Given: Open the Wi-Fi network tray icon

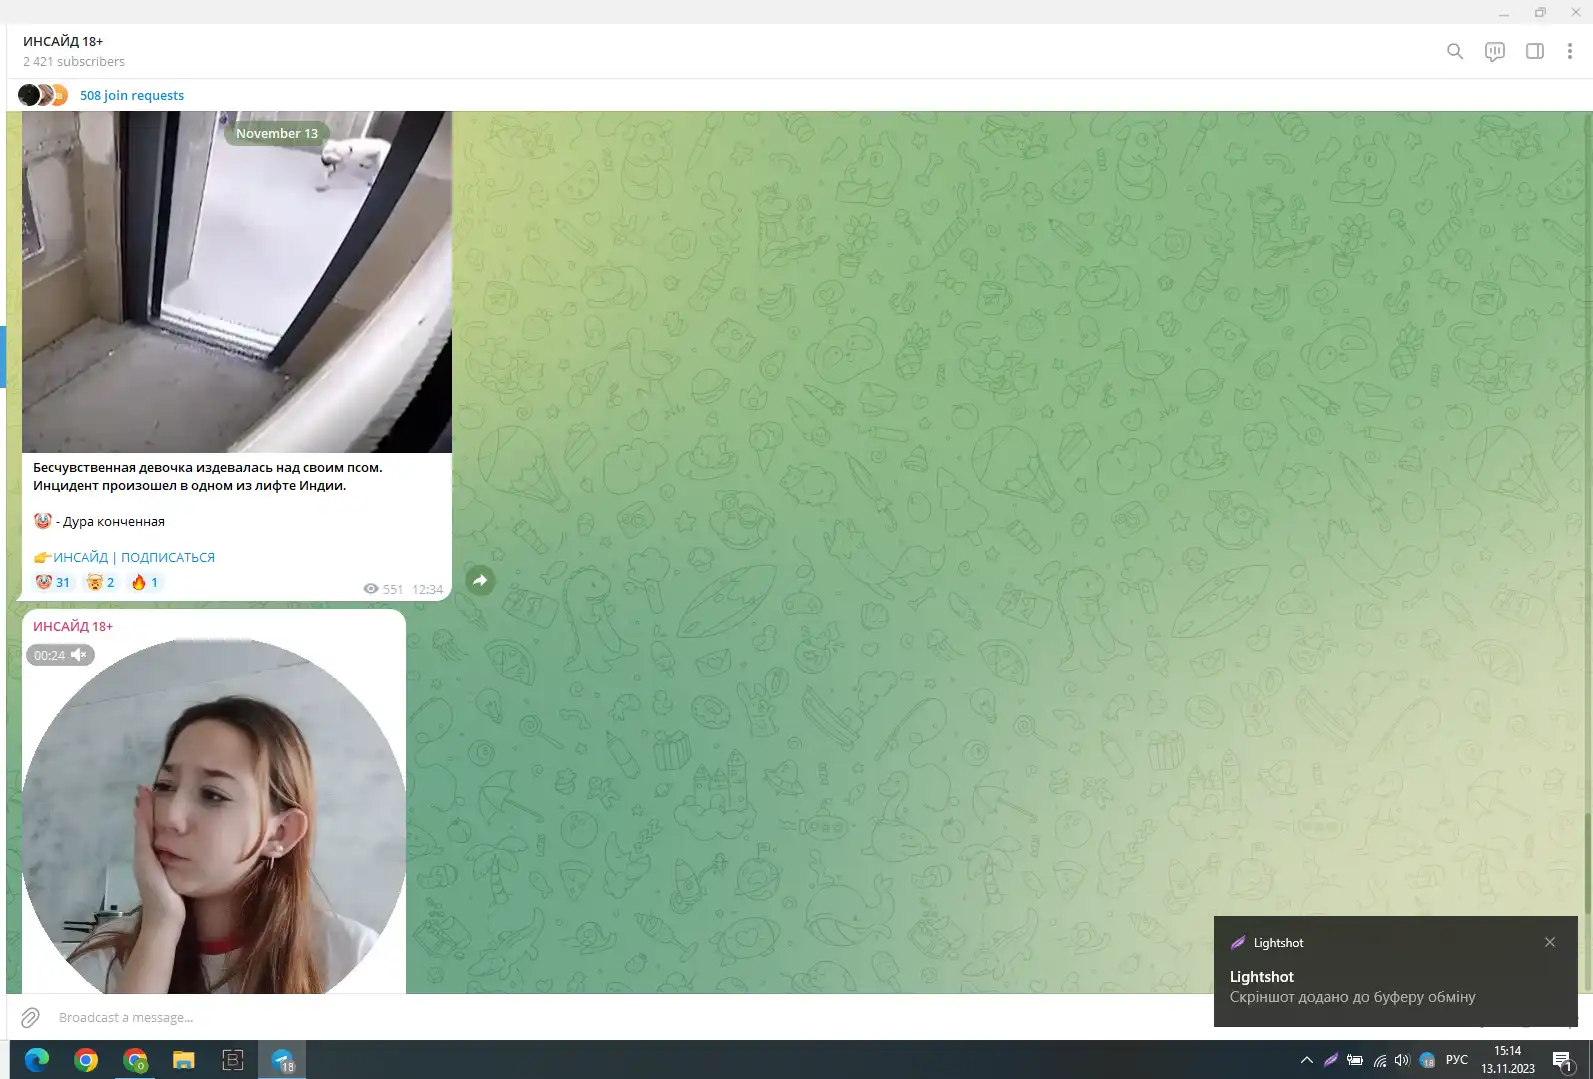Looking at the screenshot, I should pos(1380,1060).
